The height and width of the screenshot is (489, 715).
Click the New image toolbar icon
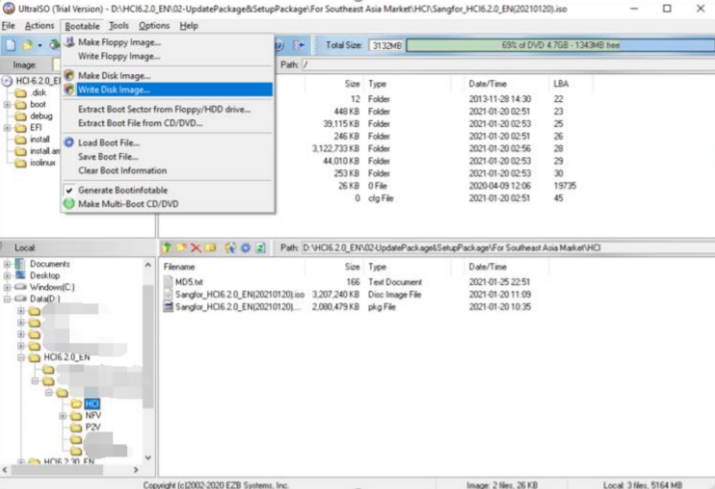(11, 45)
